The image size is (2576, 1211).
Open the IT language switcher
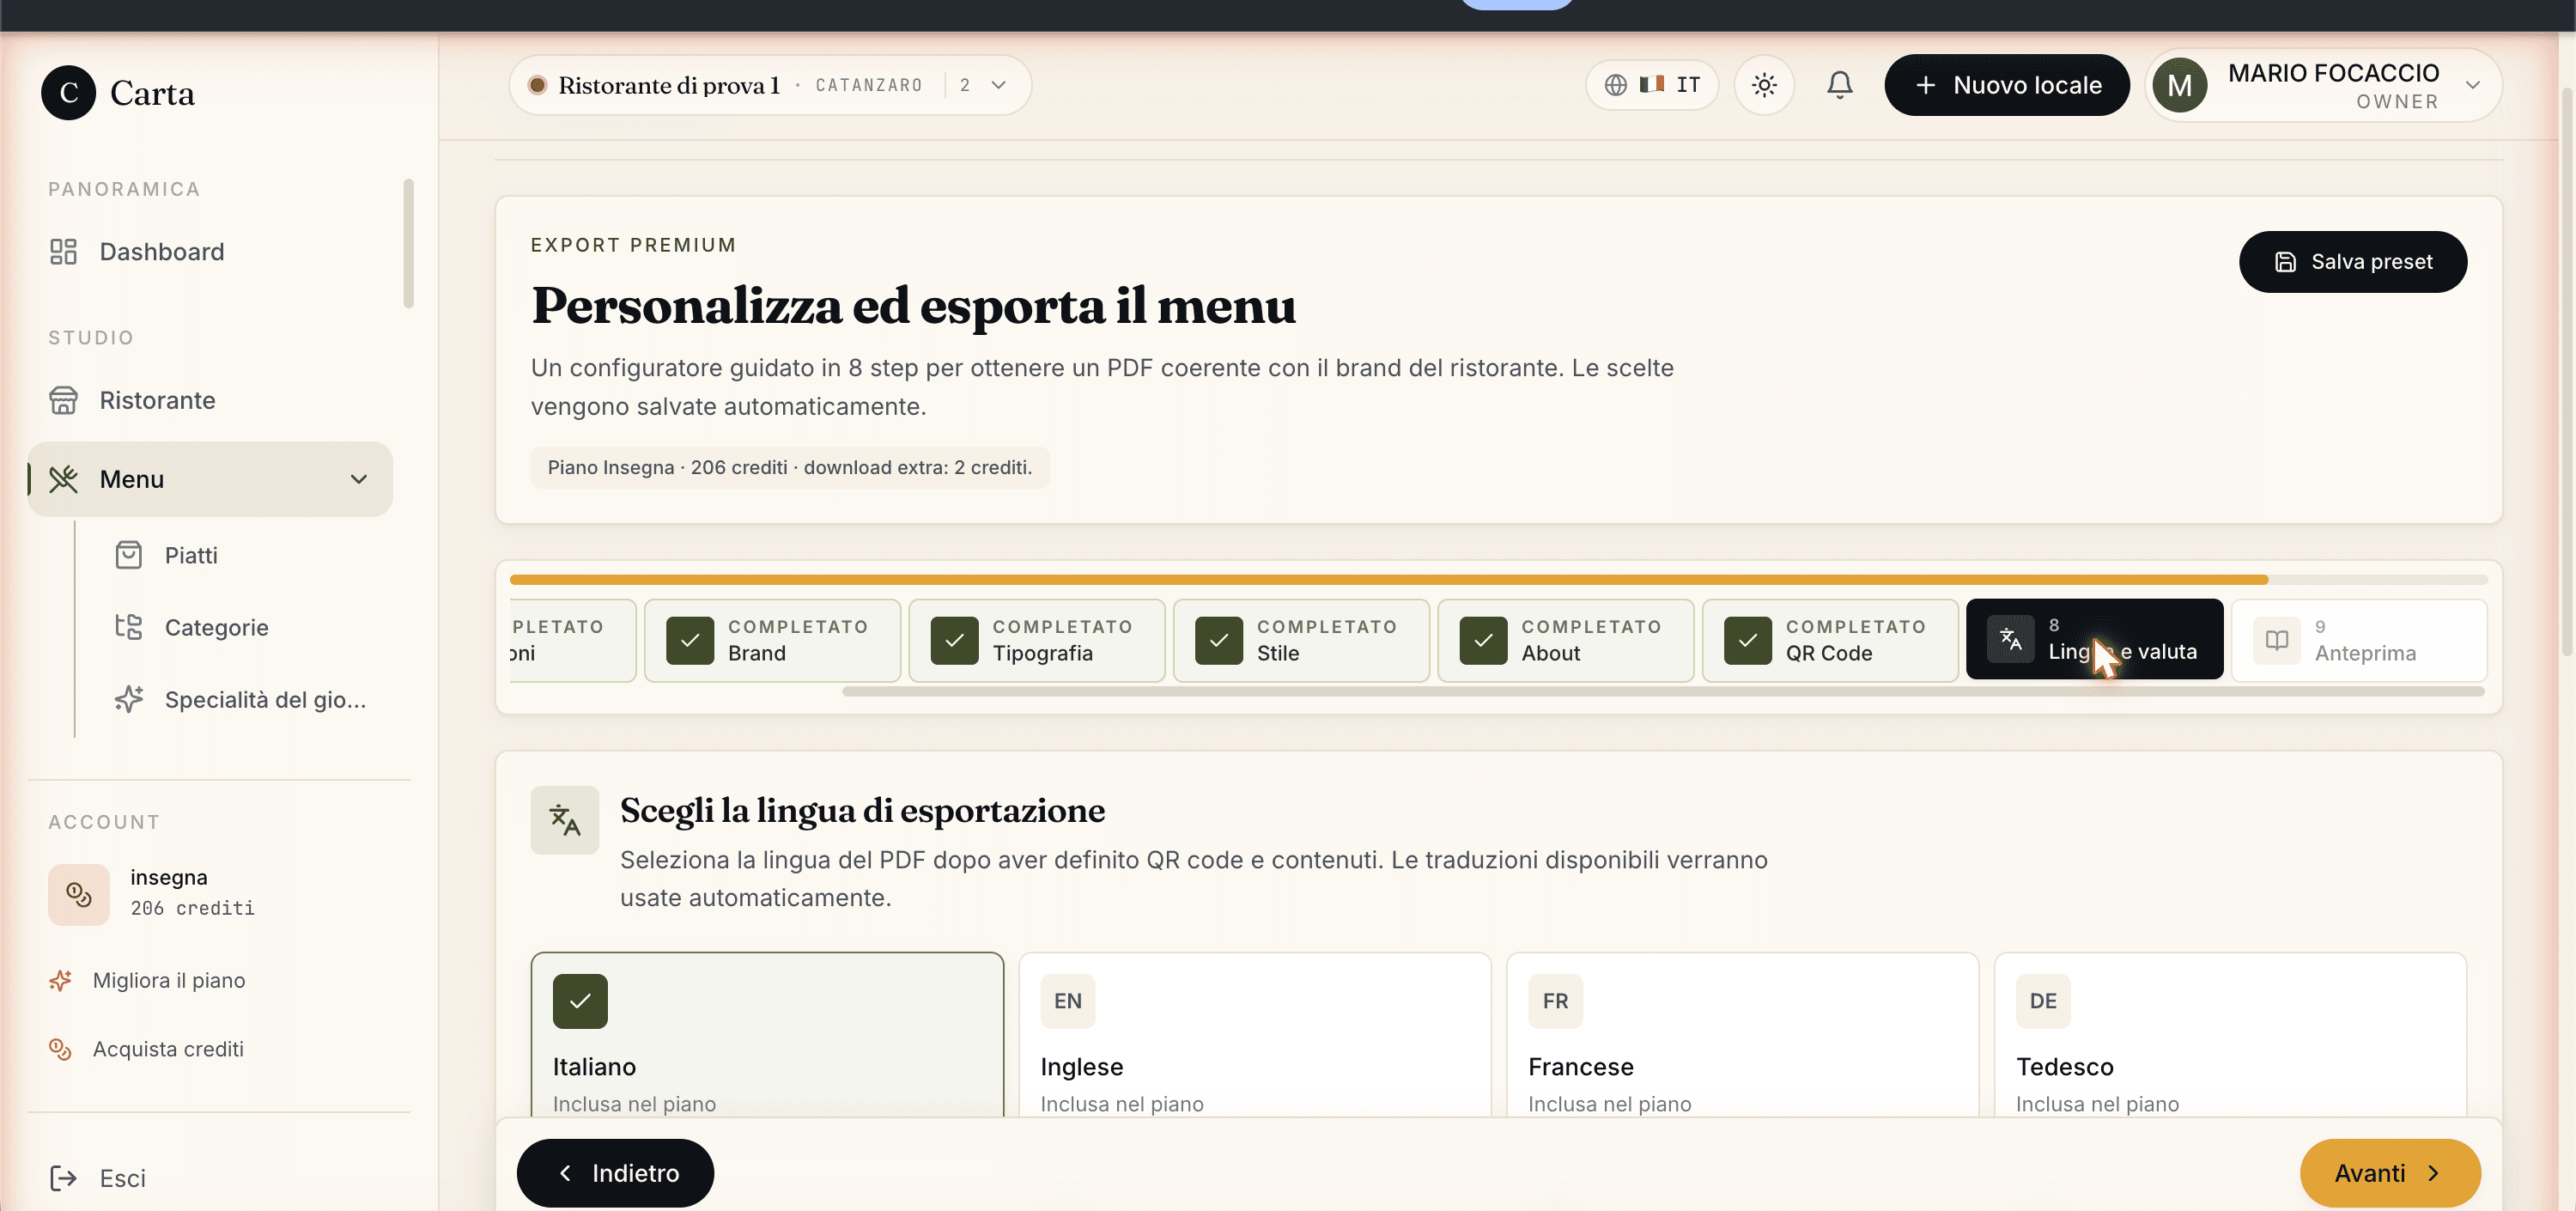1652,85
